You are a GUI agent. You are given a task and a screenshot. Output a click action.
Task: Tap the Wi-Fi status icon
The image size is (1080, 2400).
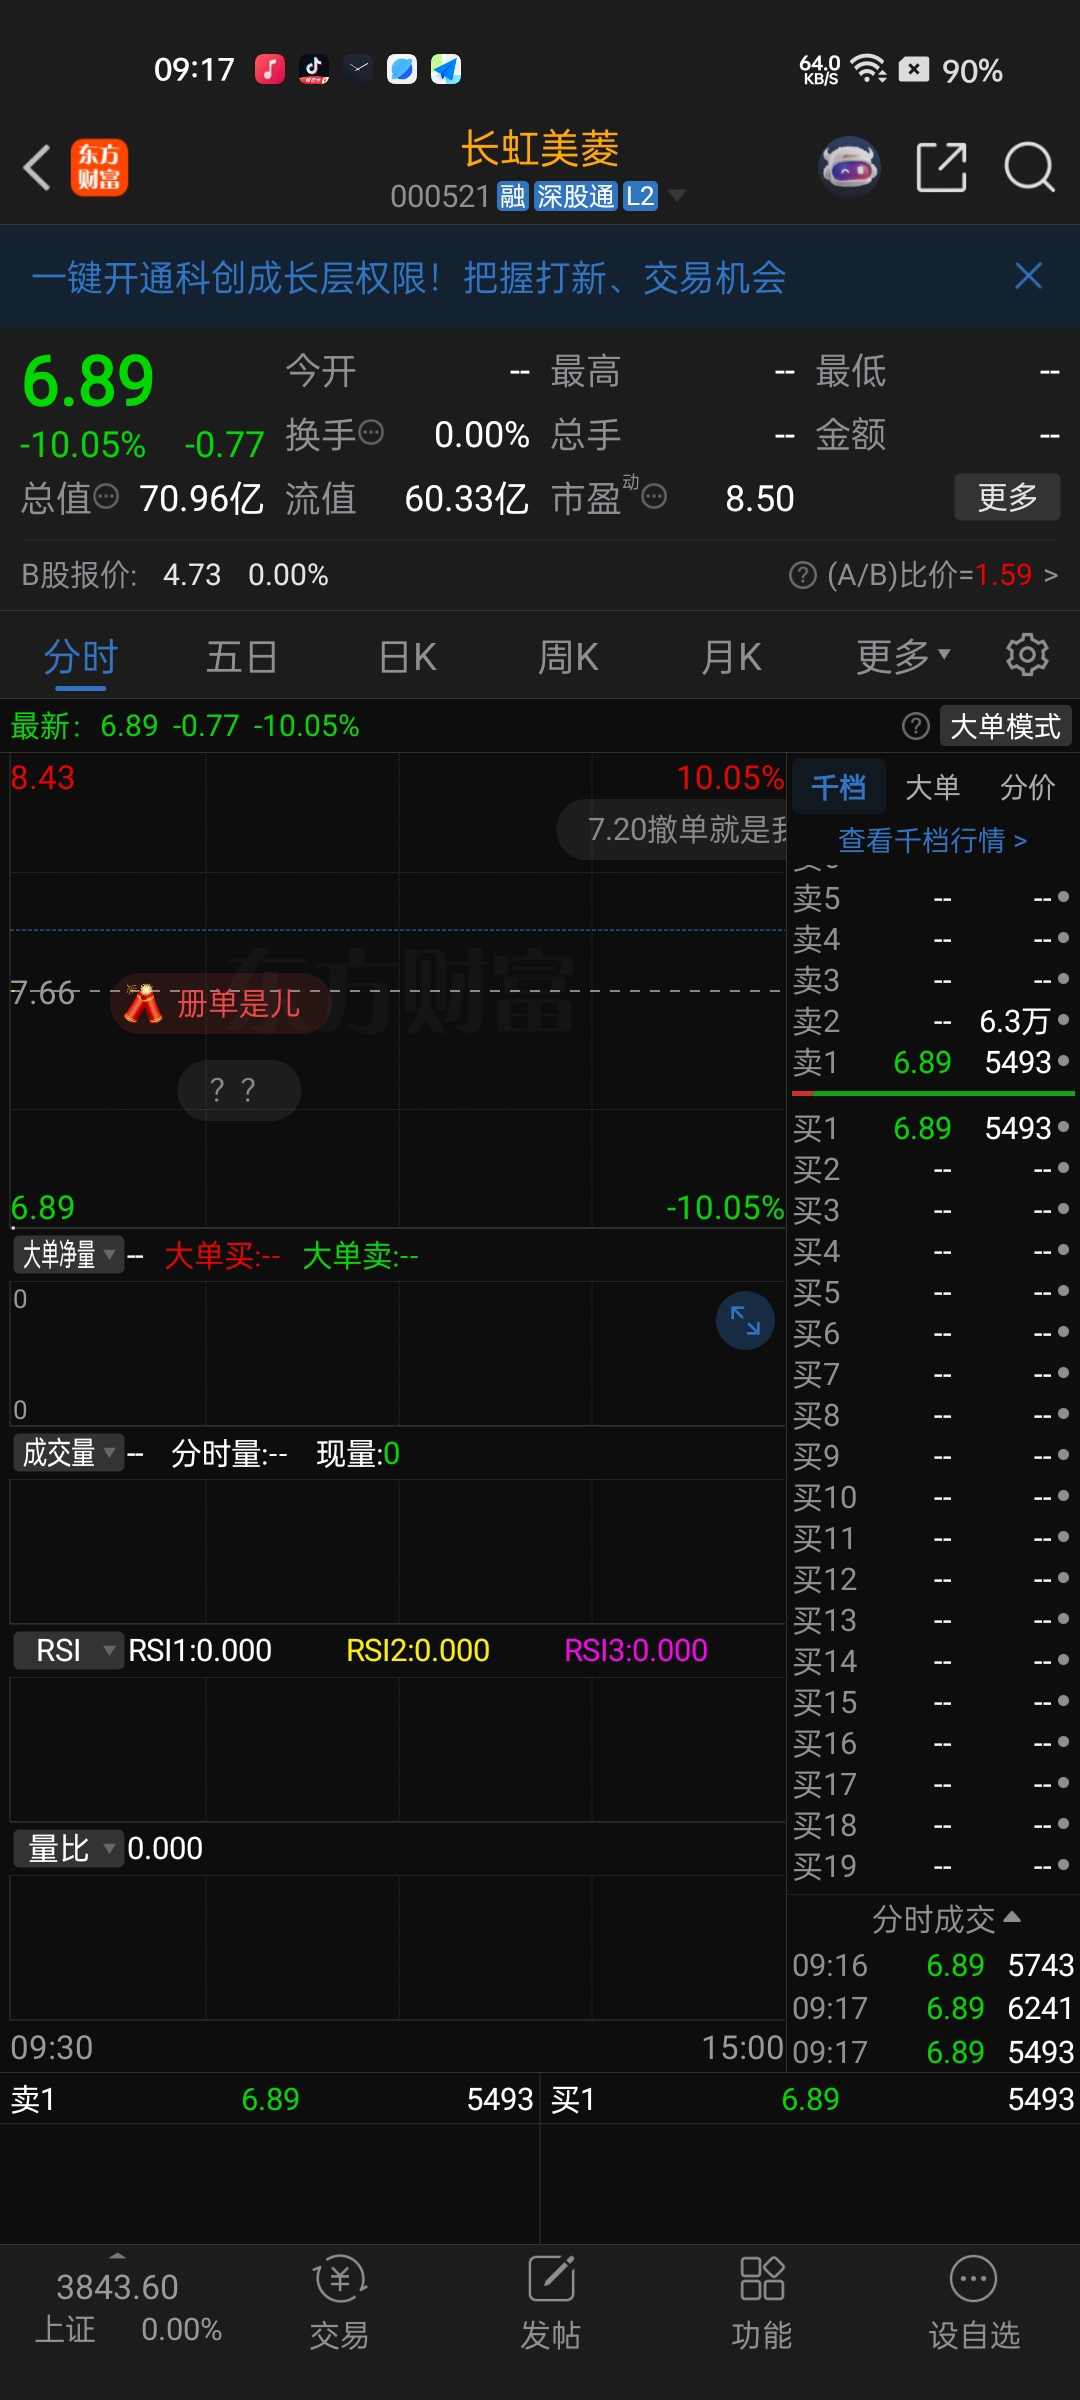click(869, 69)
